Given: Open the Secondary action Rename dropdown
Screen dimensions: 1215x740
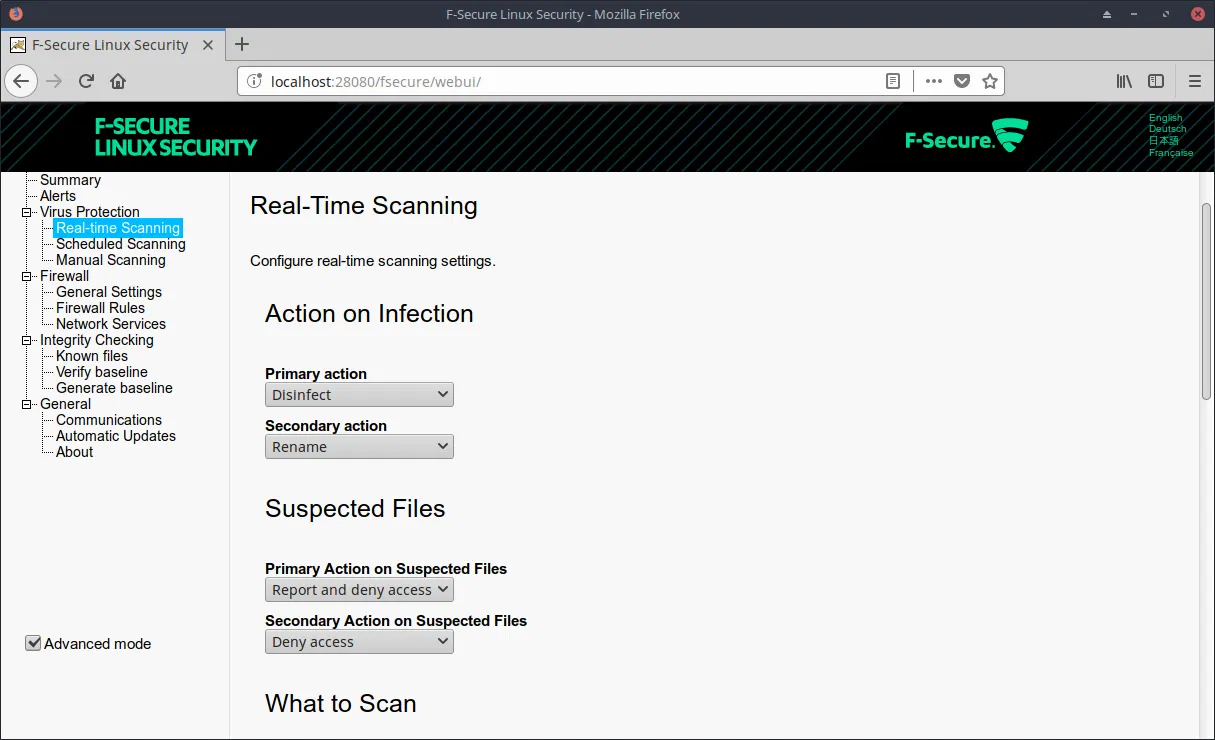Looking at the screenshot, I should 359,447.
